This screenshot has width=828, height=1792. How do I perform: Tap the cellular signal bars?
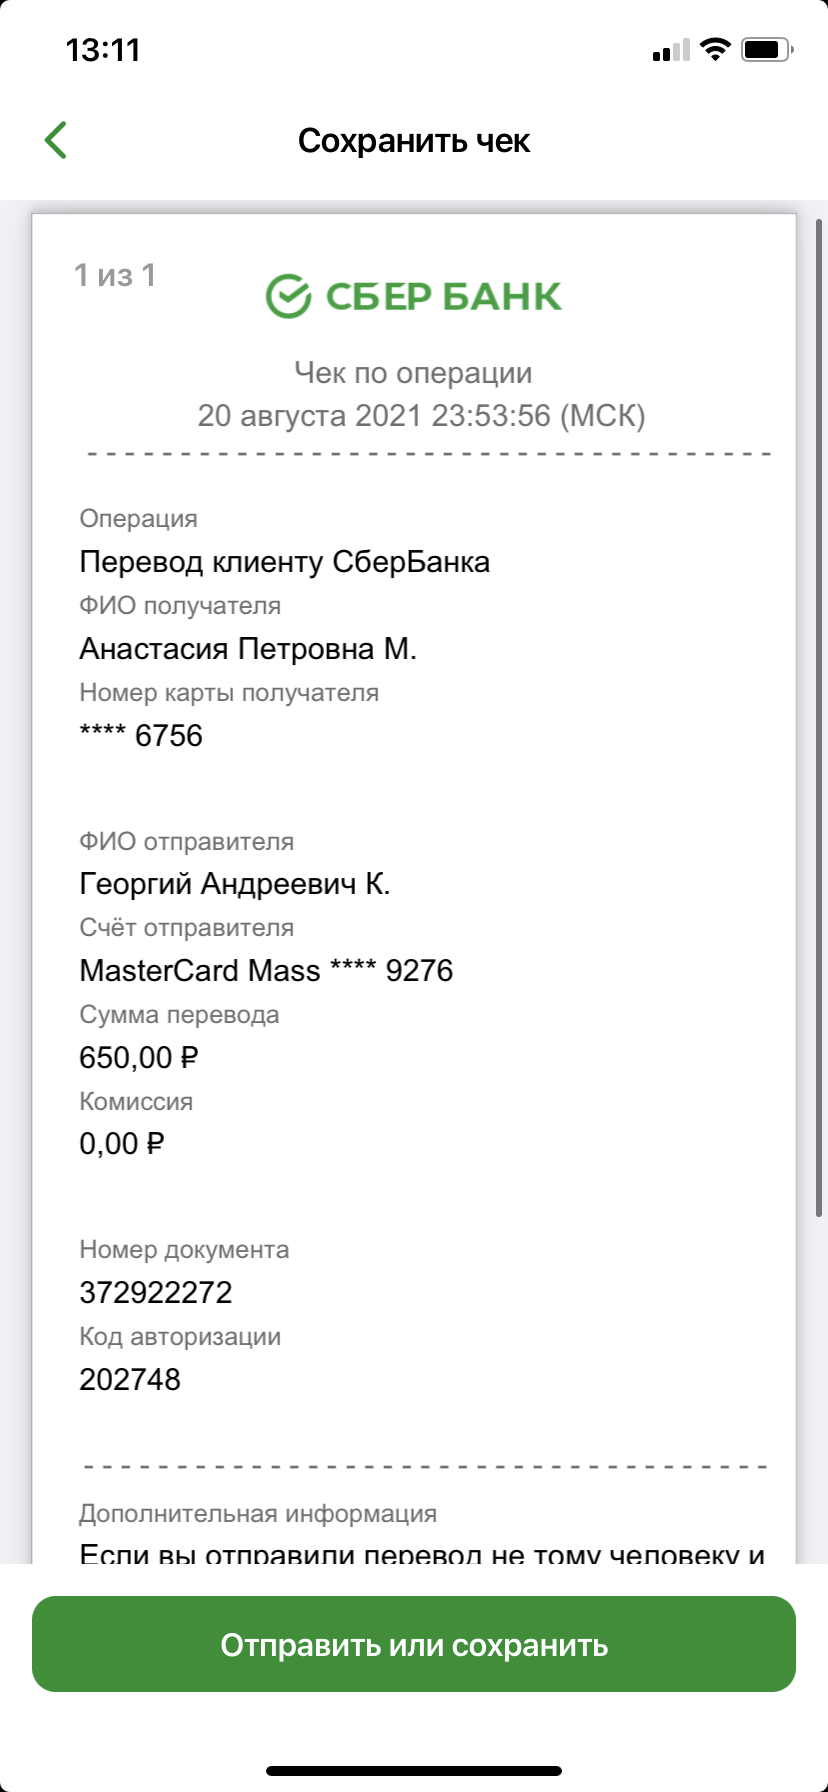[x=671, y=50]
